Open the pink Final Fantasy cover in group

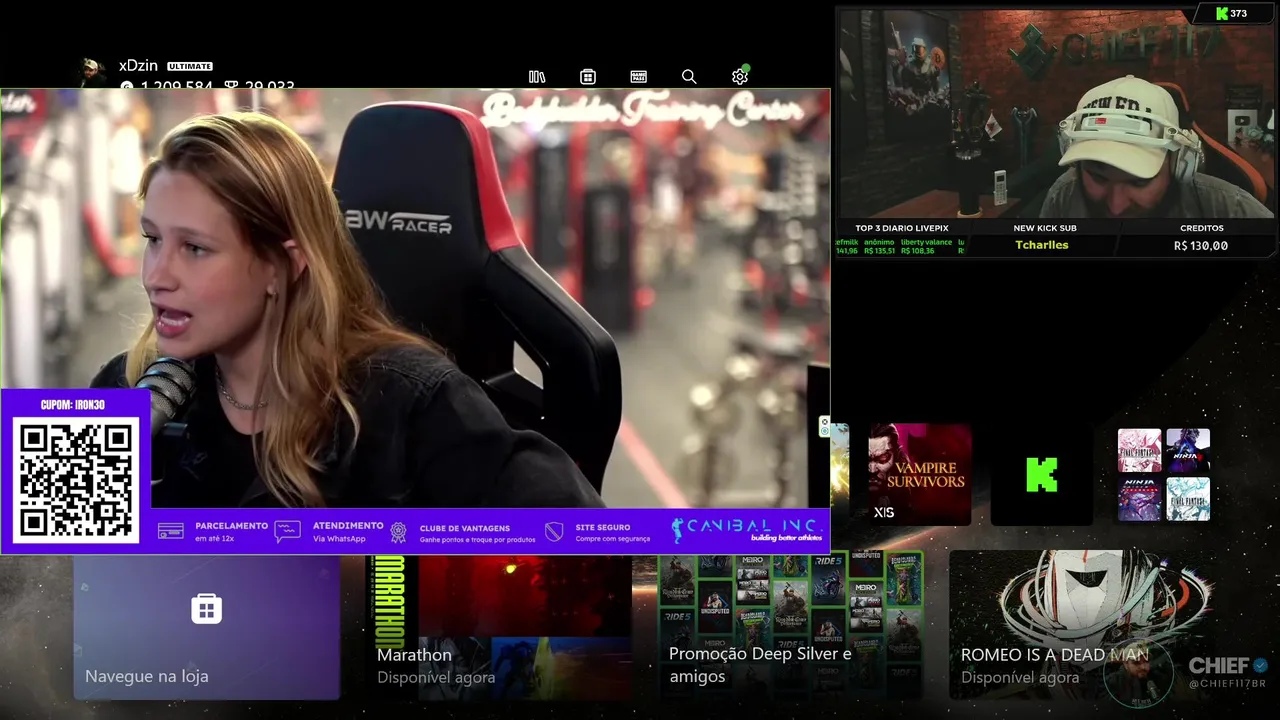click(x=1139, y=450)
